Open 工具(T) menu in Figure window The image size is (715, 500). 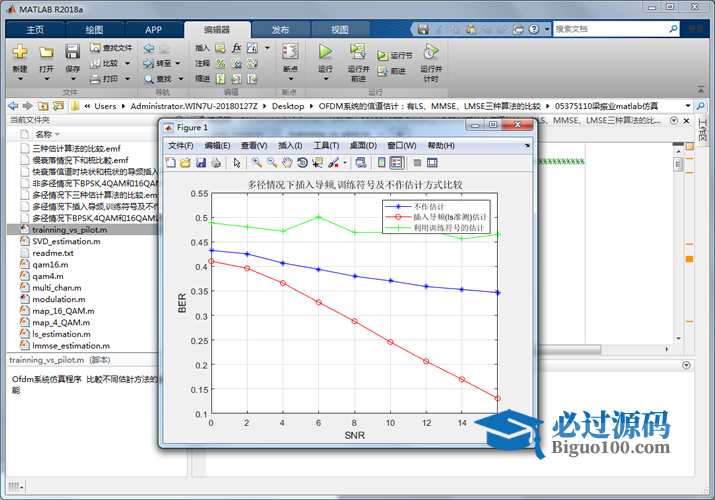[326, 145]
